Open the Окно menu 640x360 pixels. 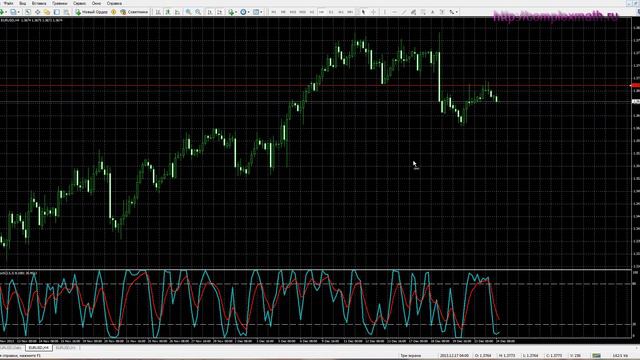coord(96,3)
